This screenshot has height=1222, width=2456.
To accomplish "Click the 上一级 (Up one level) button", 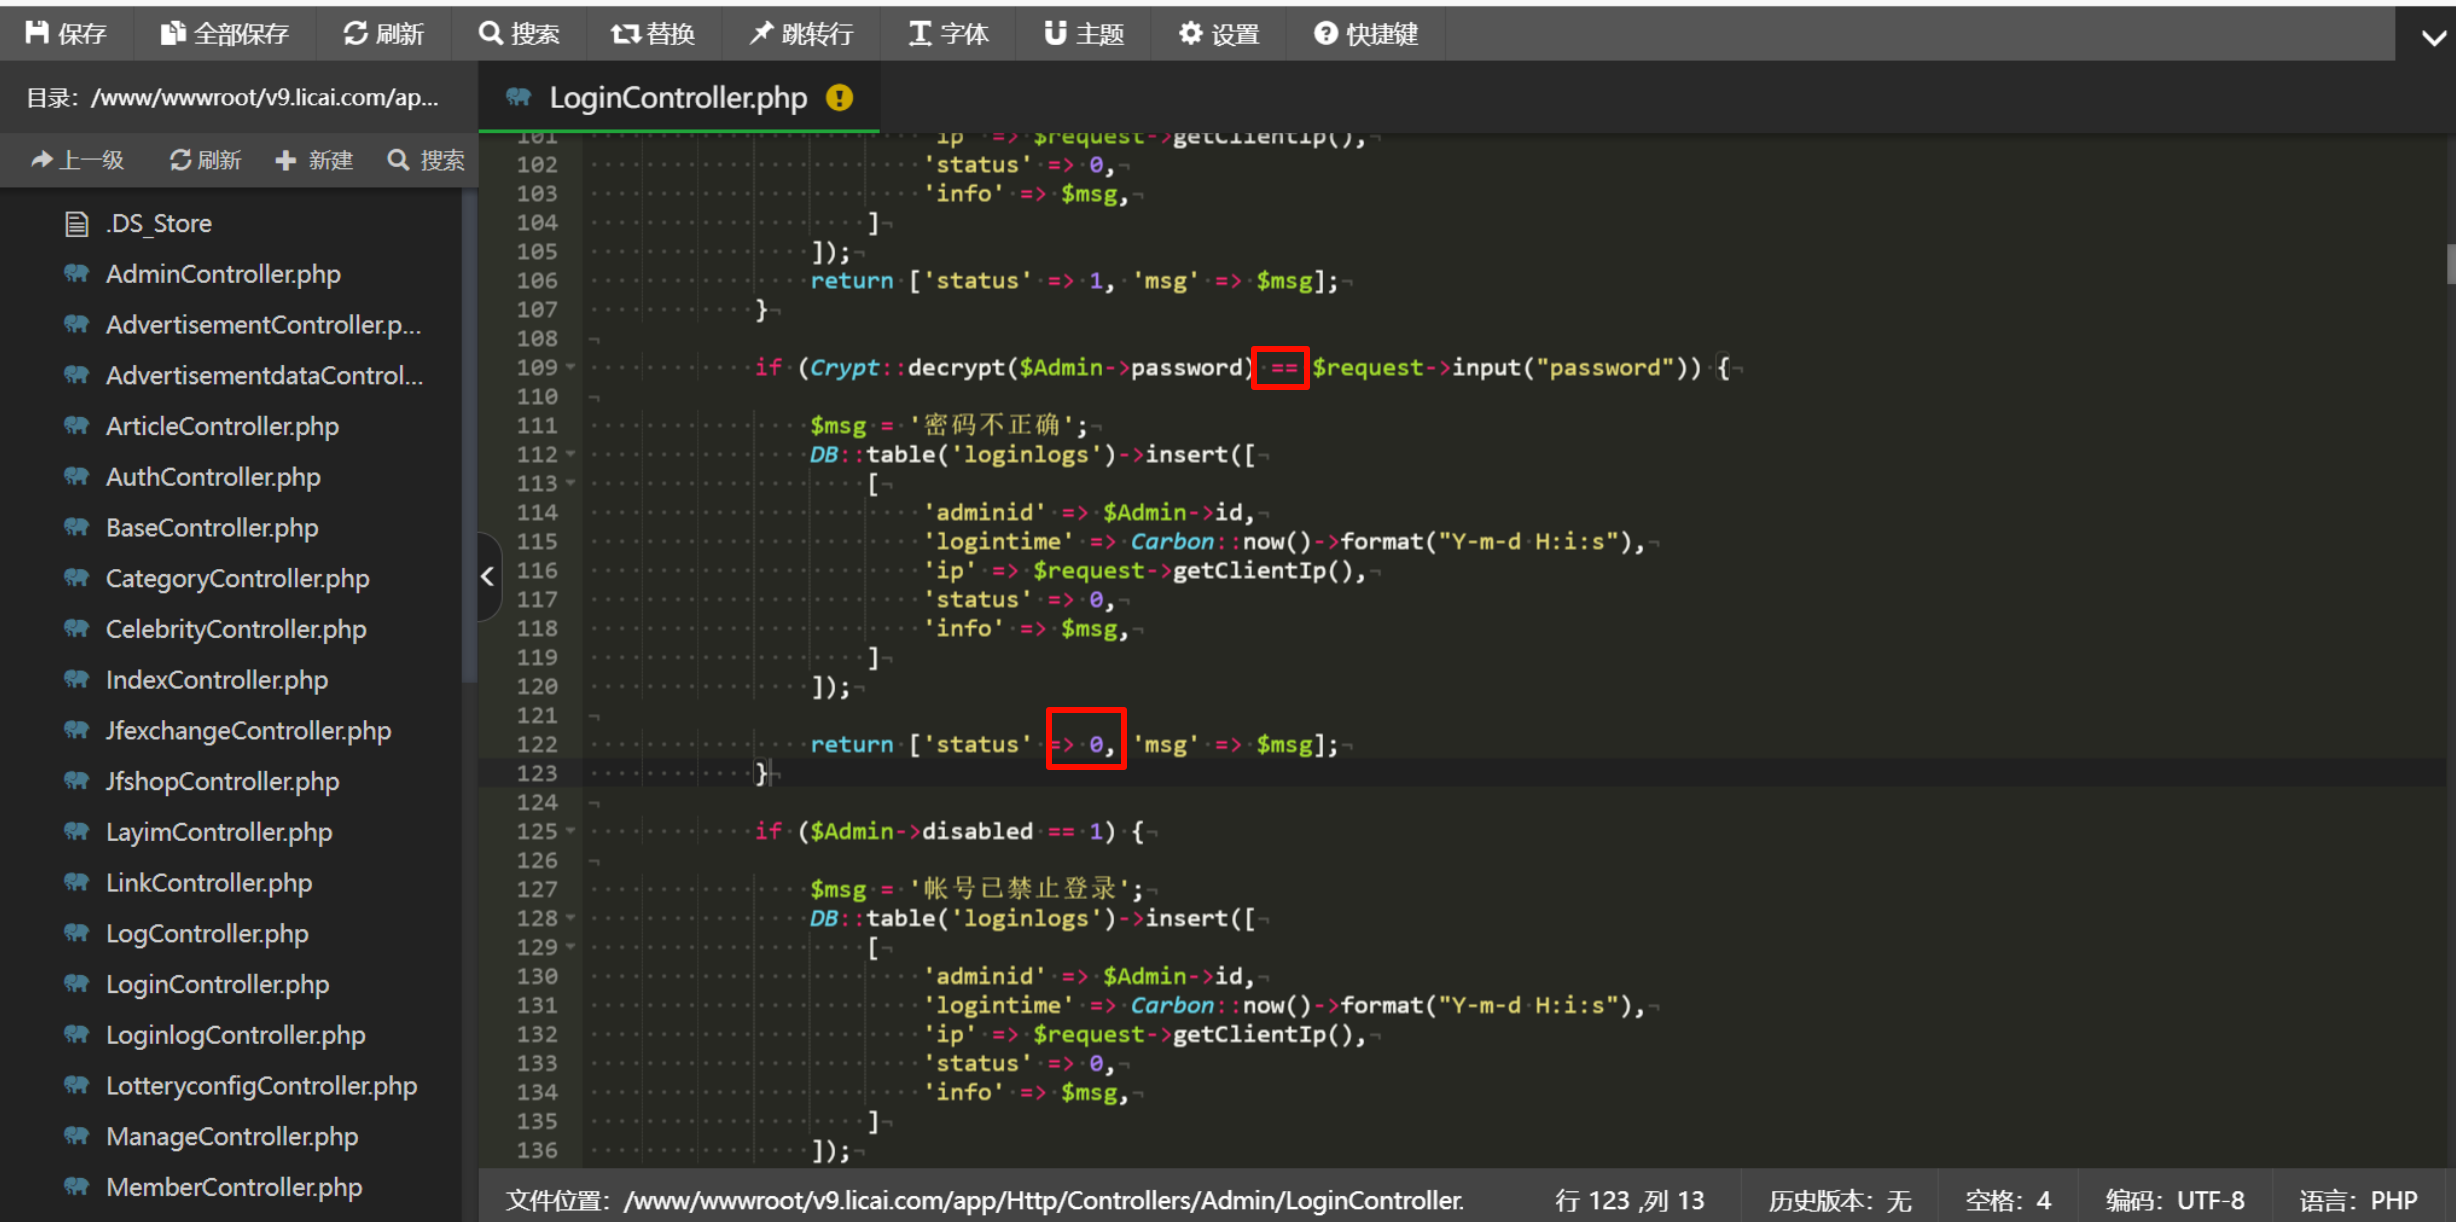I will pyautogui.click(x=78, y=160).
